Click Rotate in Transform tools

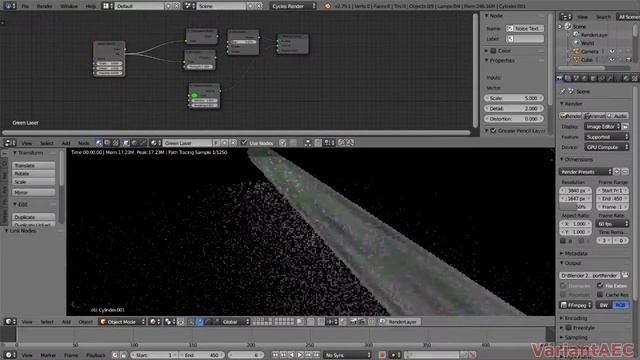click(33, 173)
